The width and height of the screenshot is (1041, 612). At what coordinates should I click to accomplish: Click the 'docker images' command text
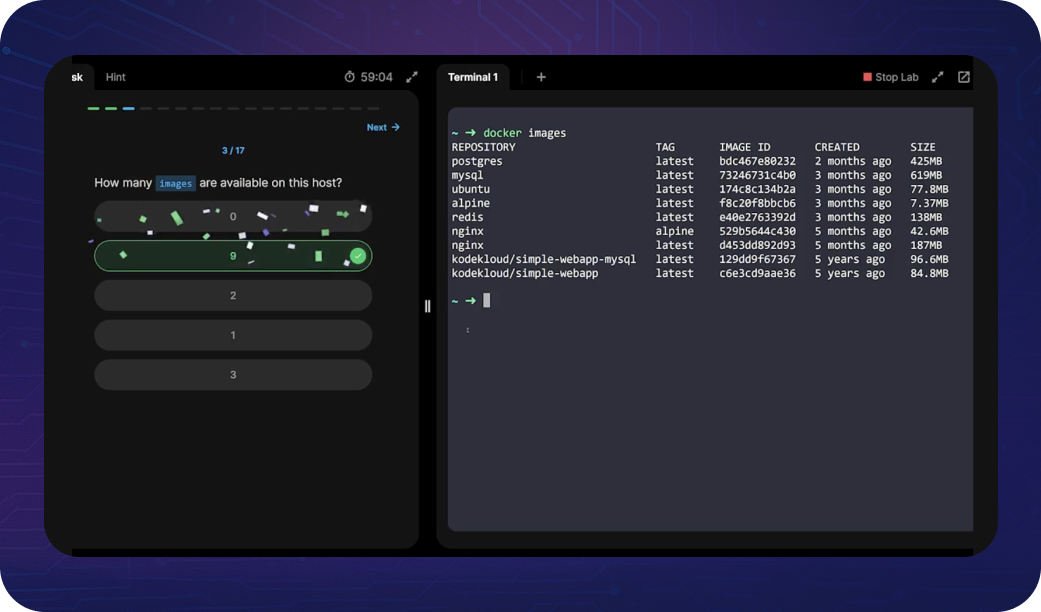click(524, 133)
